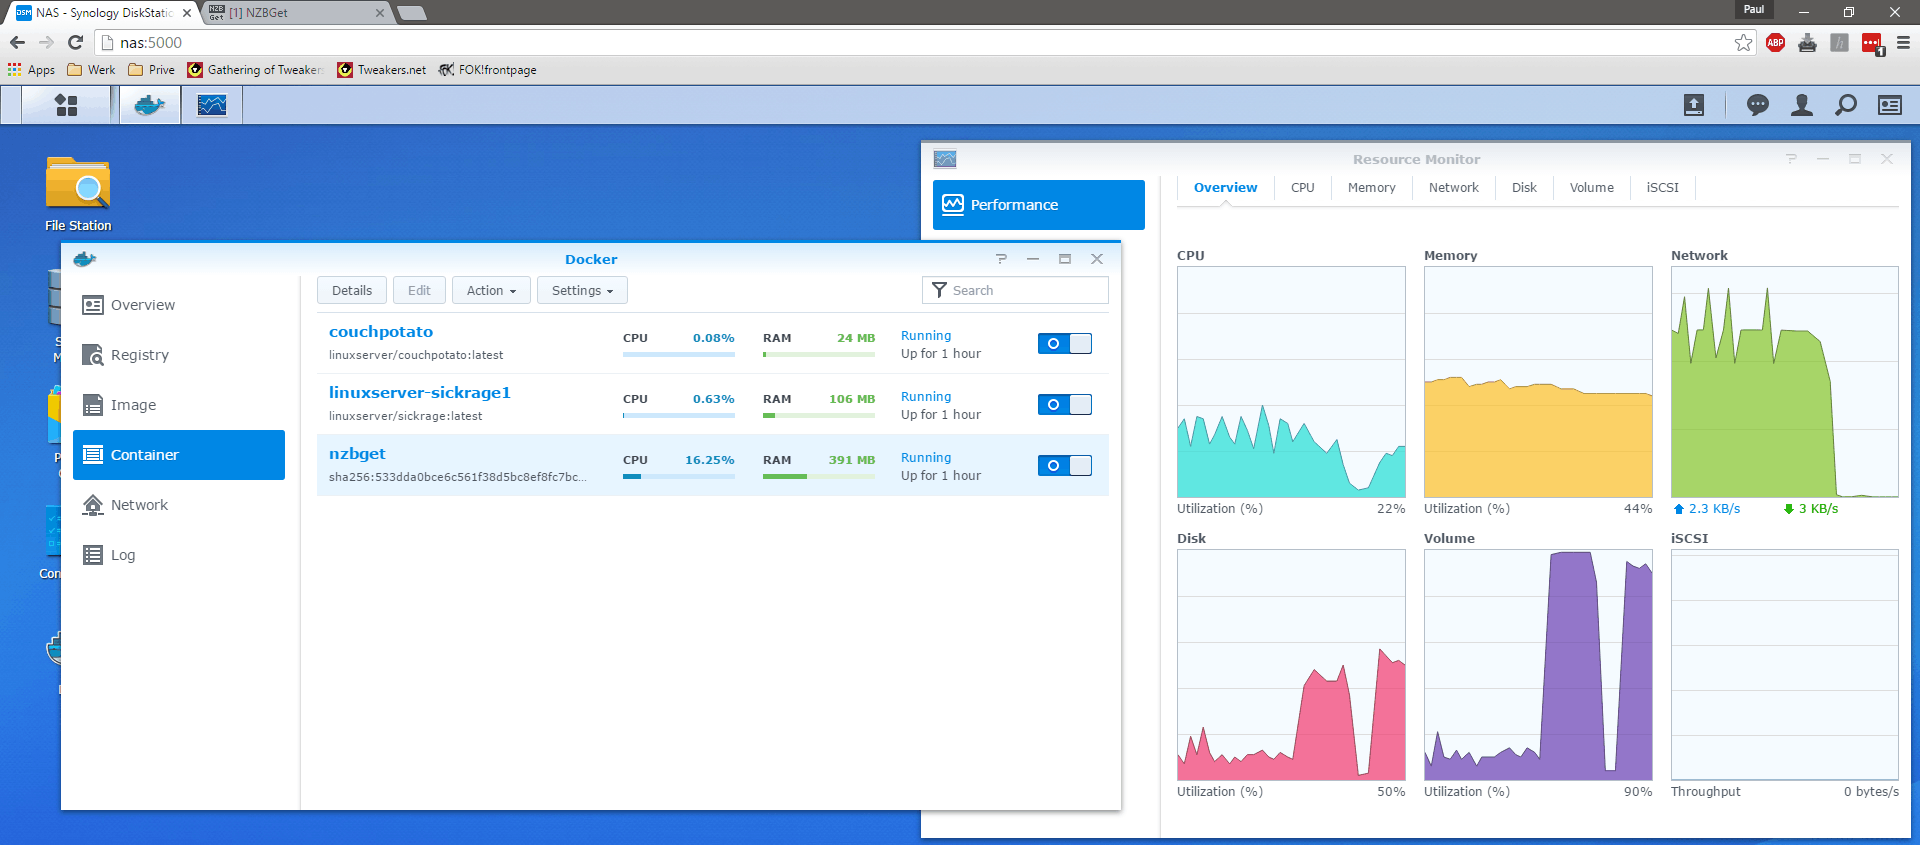Expand the Action dropdown in Docker
This screenshot has width=1920, height=845.
click(491, 290)
